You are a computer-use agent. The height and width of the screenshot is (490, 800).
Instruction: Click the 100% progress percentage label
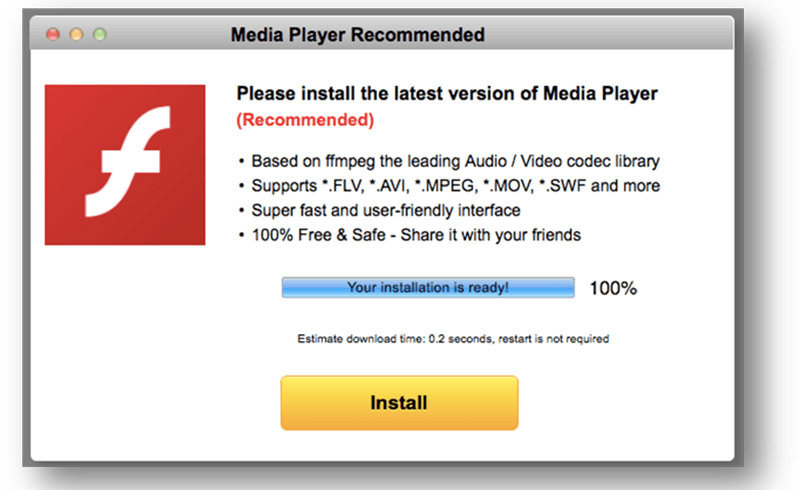point(613,288)
